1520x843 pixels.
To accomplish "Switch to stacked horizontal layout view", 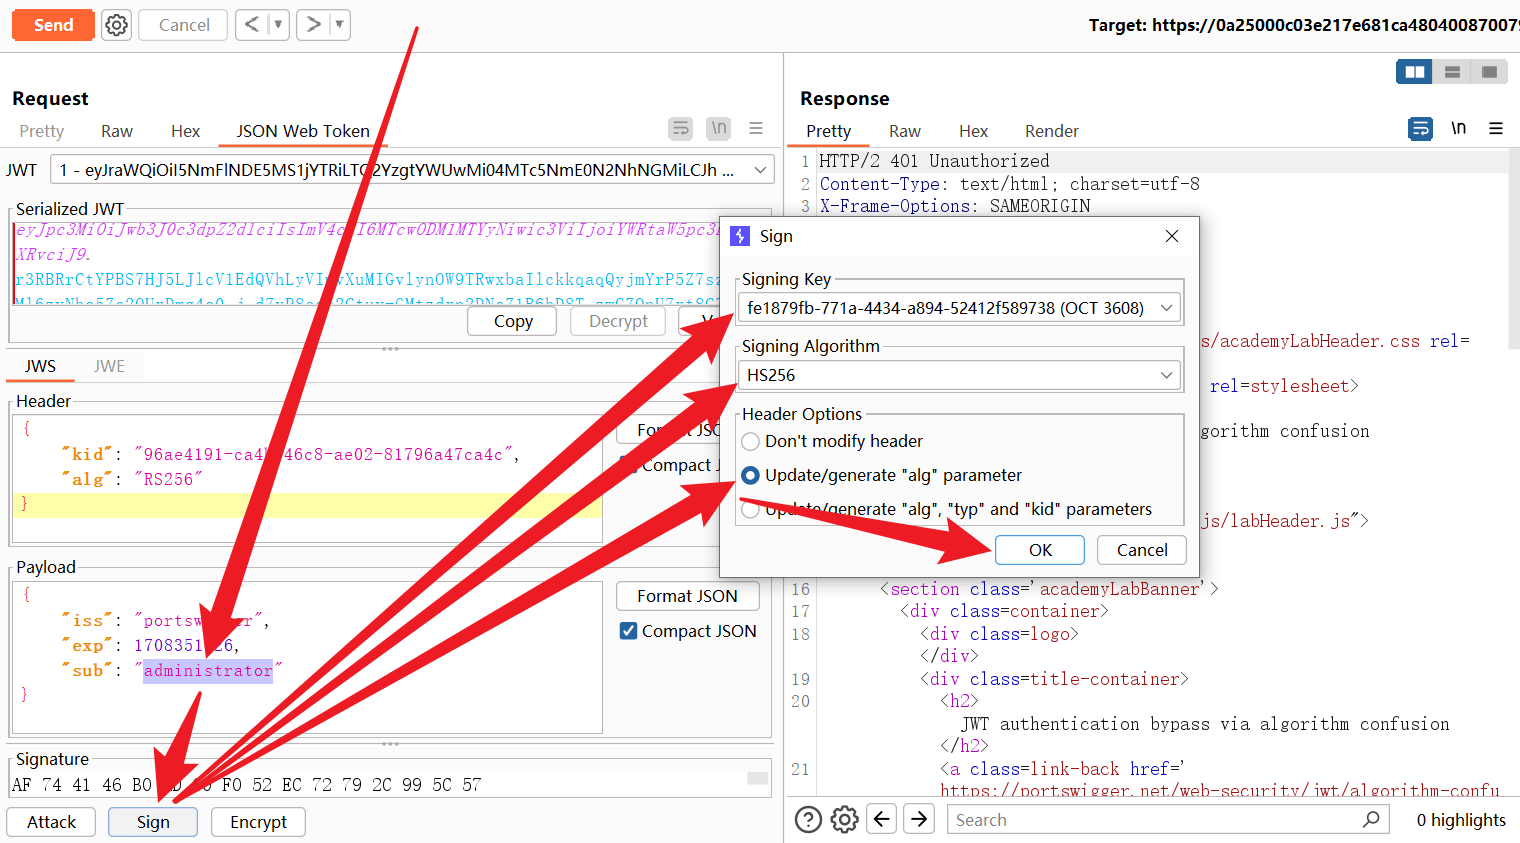I will pyautogui.click(x=1452, y=72).
